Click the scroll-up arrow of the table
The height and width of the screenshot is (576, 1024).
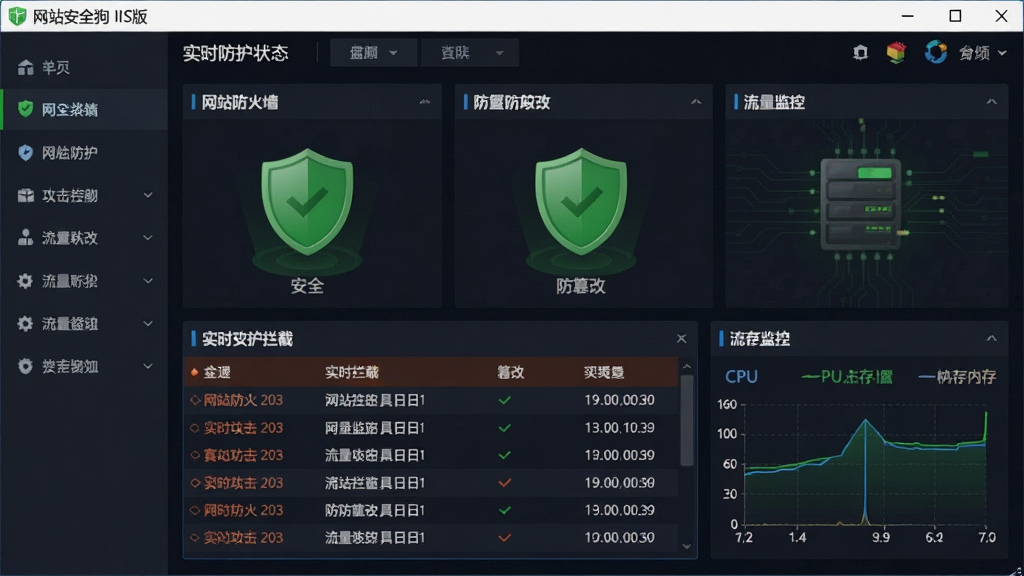click(686, 367)
